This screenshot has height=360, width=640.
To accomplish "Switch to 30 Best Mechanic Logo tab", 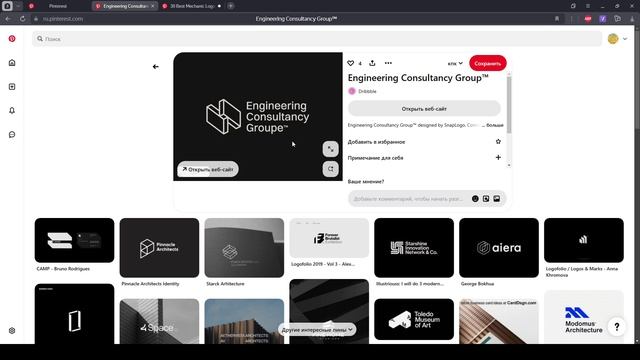I will (192, 6).
